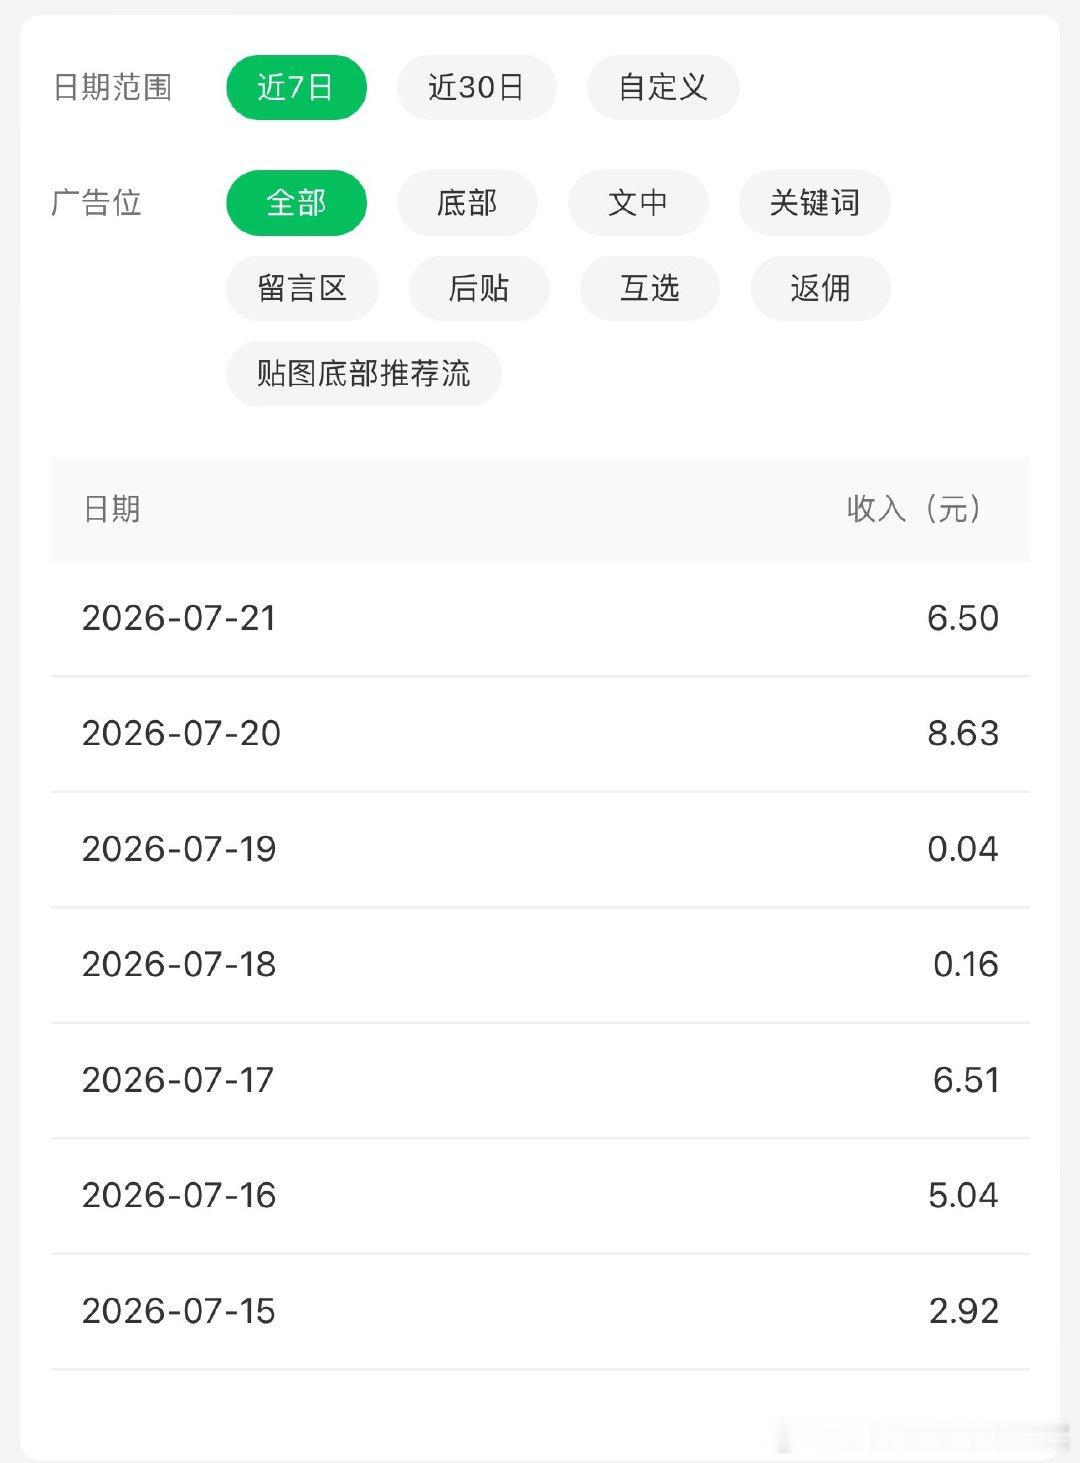Click the date 2026-07-15
This screenshot has height=1463, width=1080.
179,1311
